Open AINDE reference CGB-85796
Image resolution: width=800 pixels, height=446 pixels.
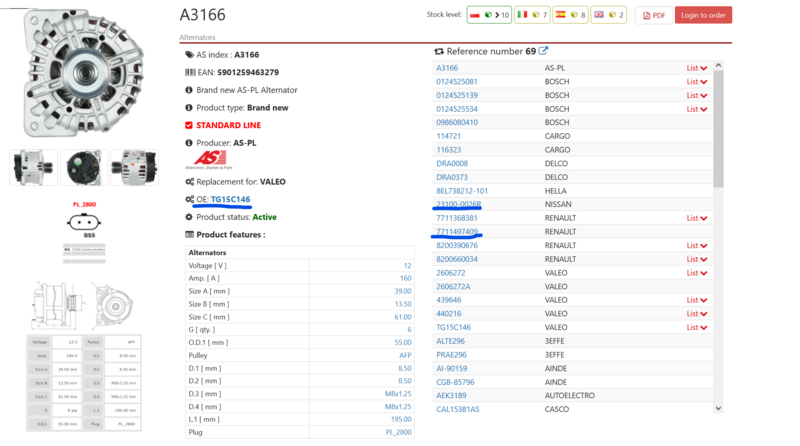click(x=455, y=382)
